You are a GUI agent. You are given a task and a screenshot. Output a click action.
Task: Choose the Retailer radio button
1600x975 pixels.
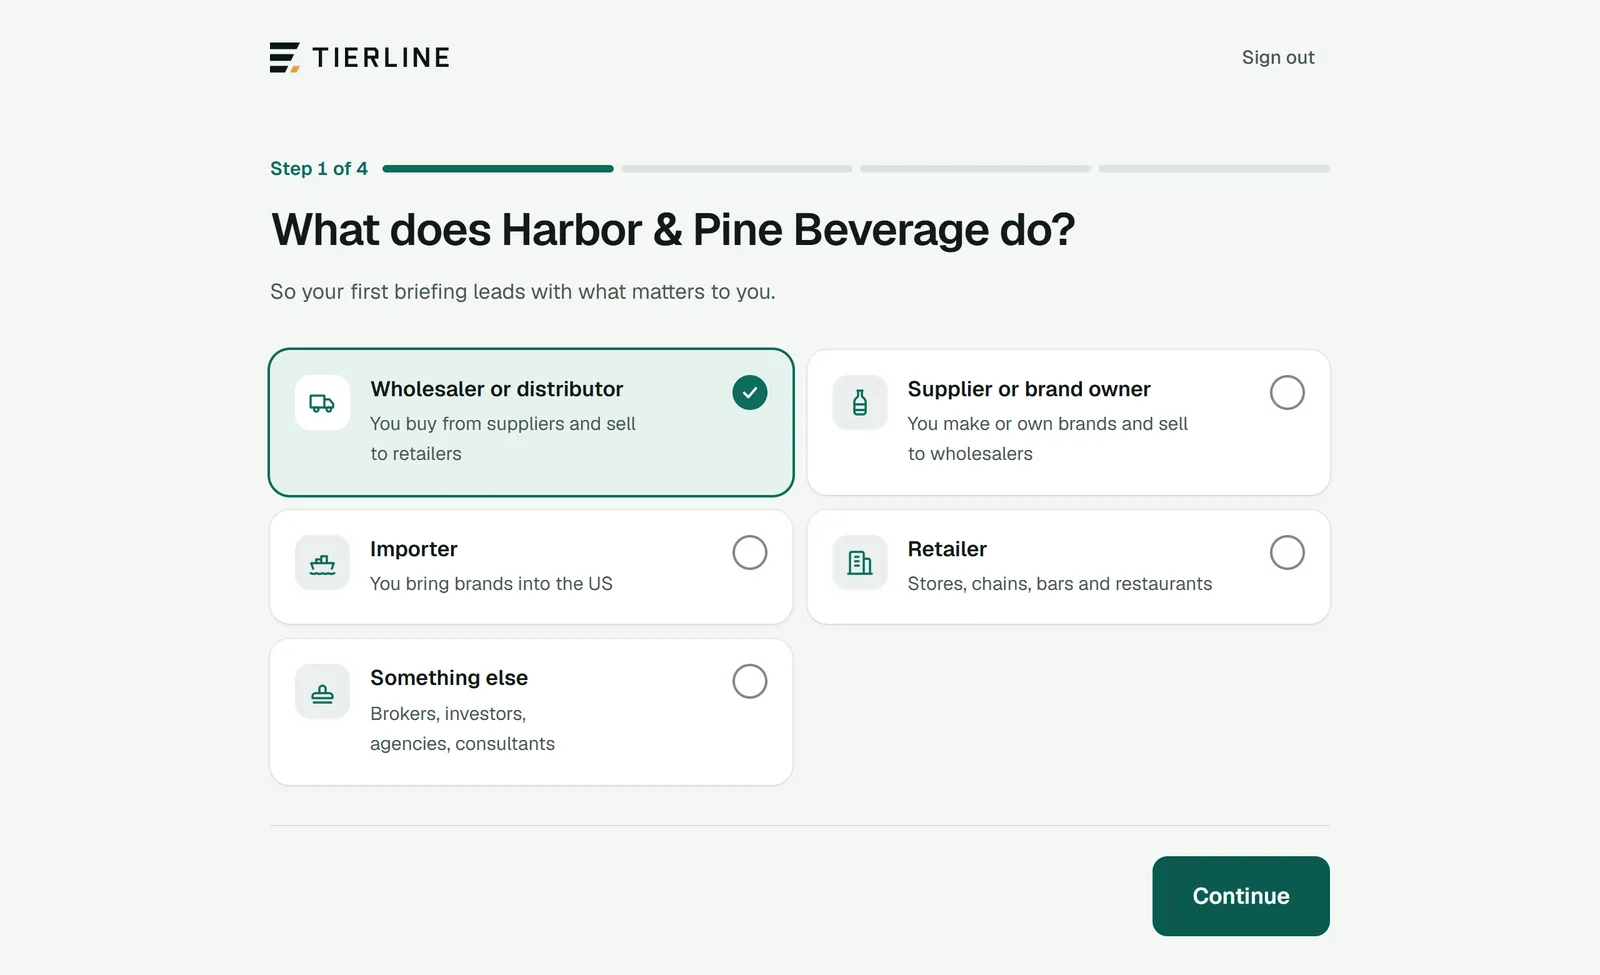pyautogui.click(x=1287, y=552)
